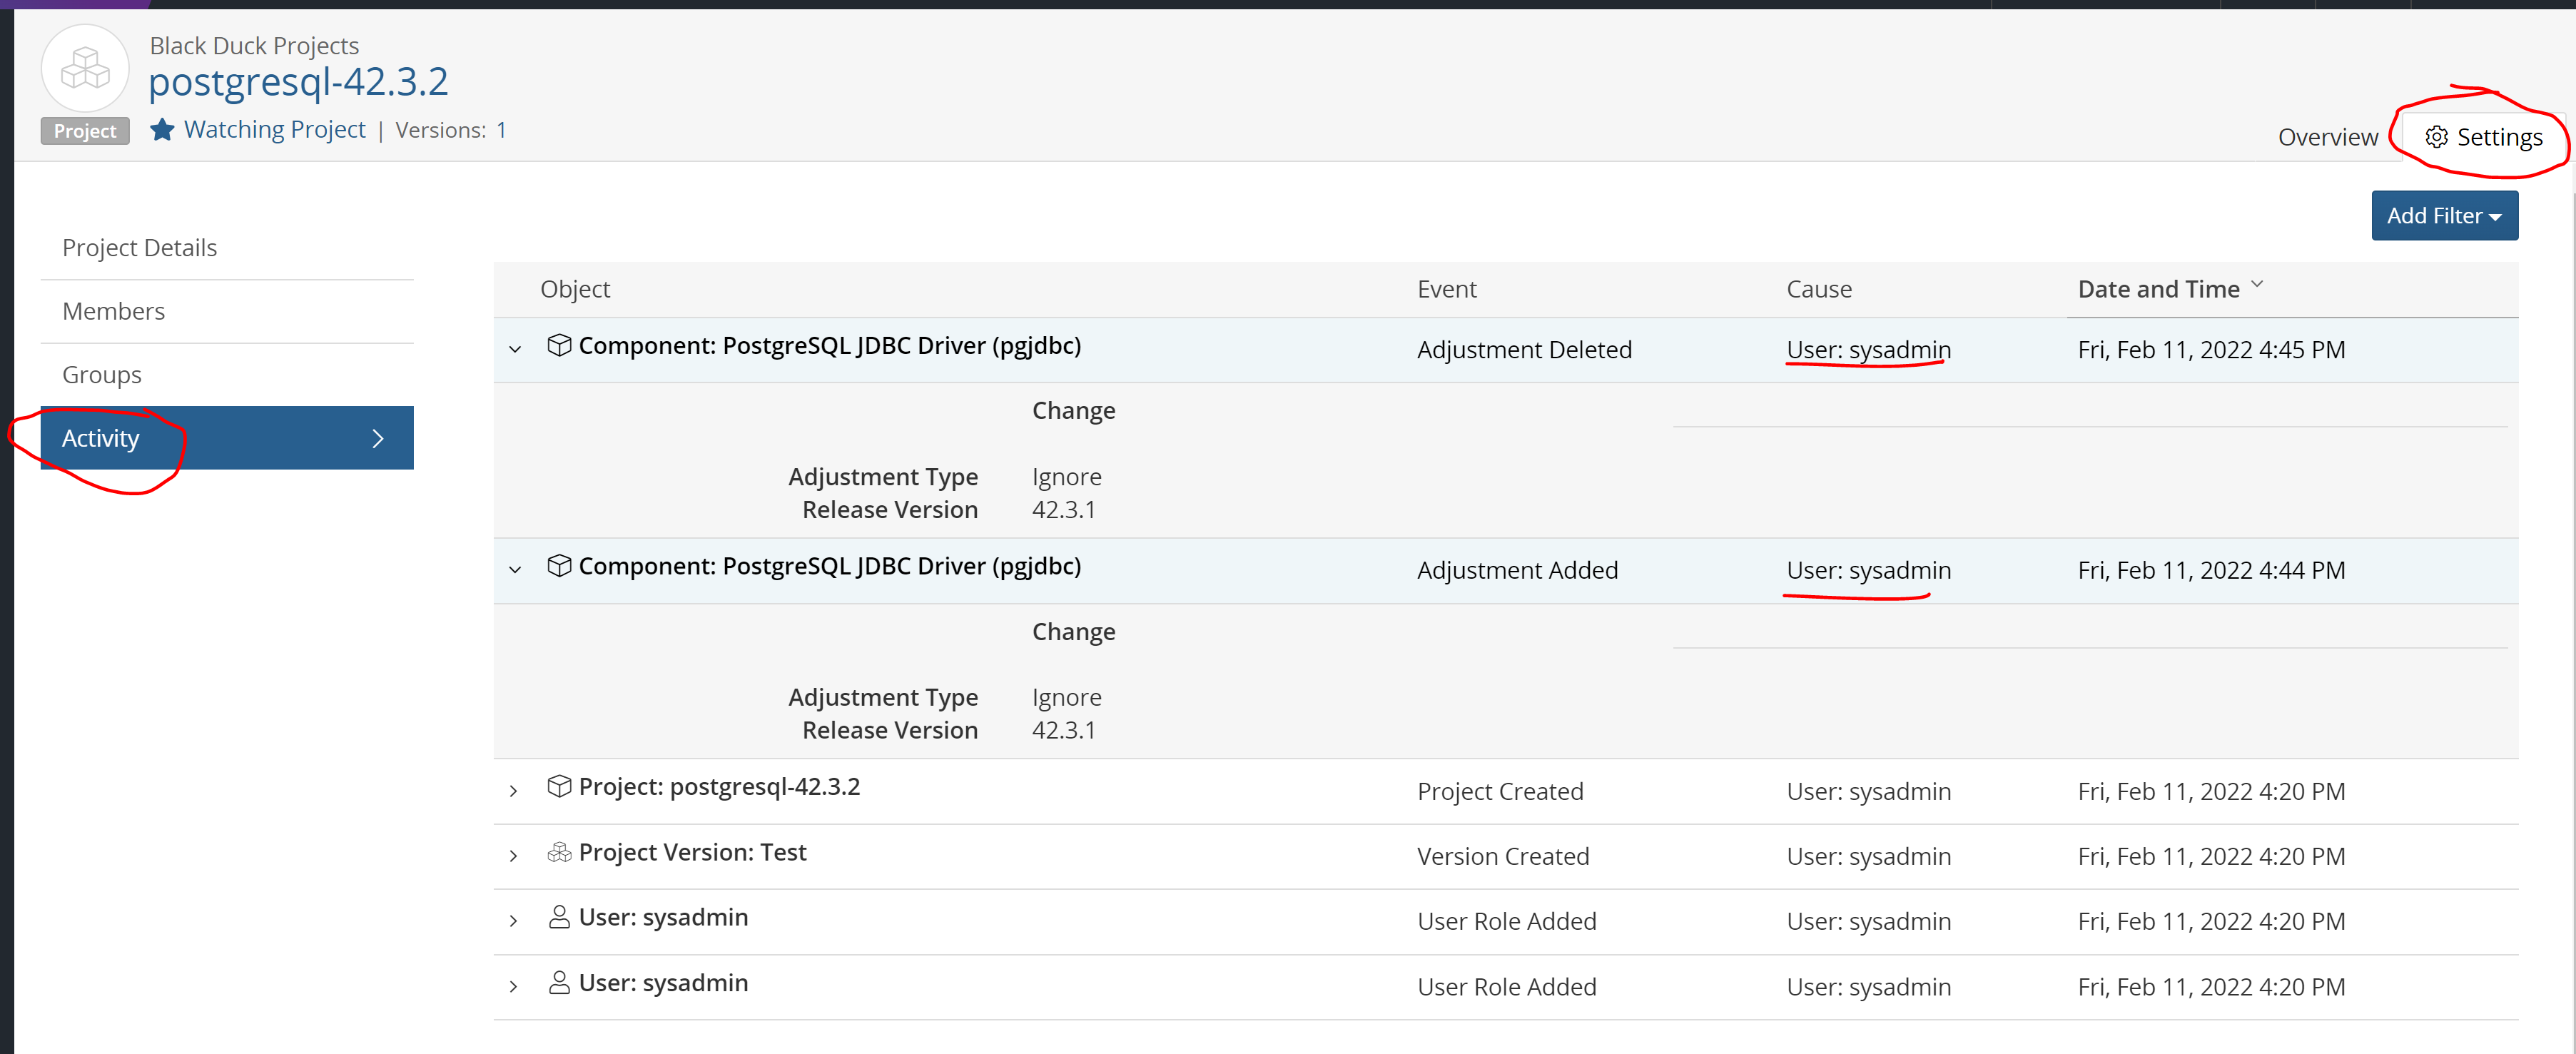Click the Fri, Feb 11, 2022 4:44 PM timestamp
The width and height of the screenshot is (2576, 1054).
tap(2211, 570)
